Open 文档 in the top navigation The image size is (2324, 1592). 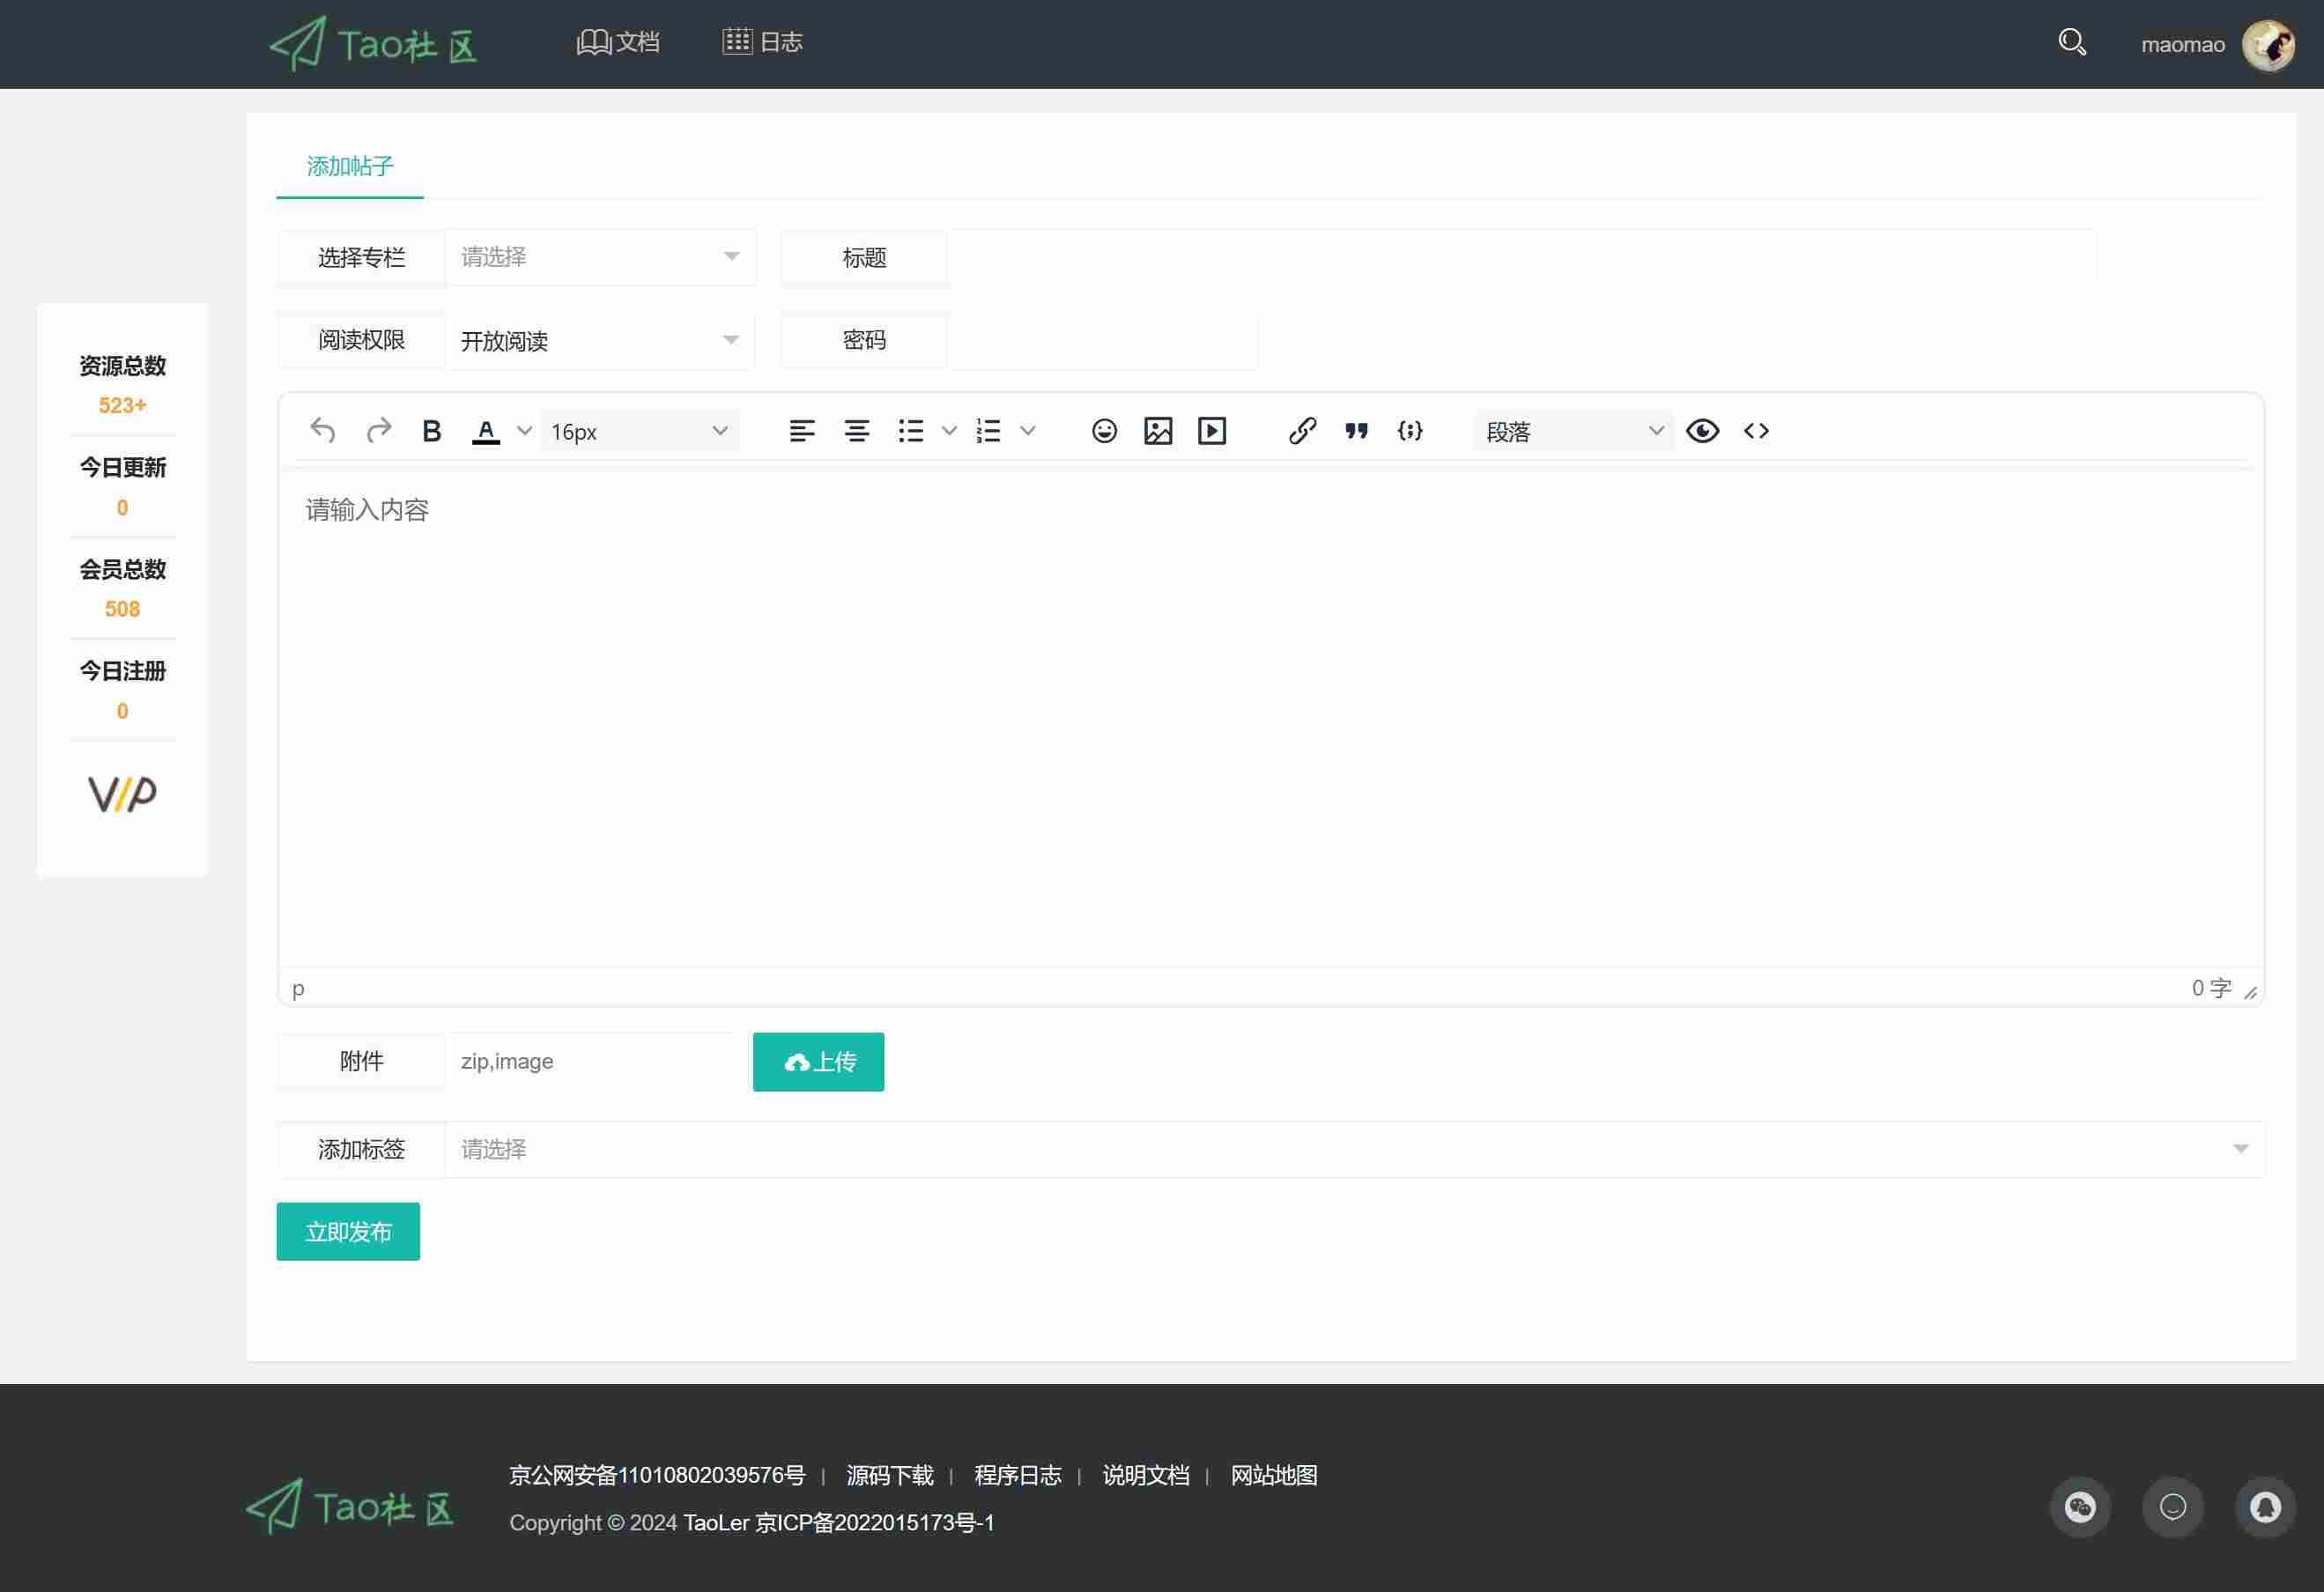[x=618, y=42]
